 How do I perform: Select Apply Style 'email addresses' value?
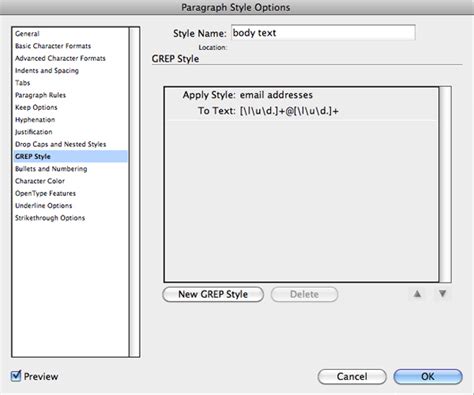276,95
